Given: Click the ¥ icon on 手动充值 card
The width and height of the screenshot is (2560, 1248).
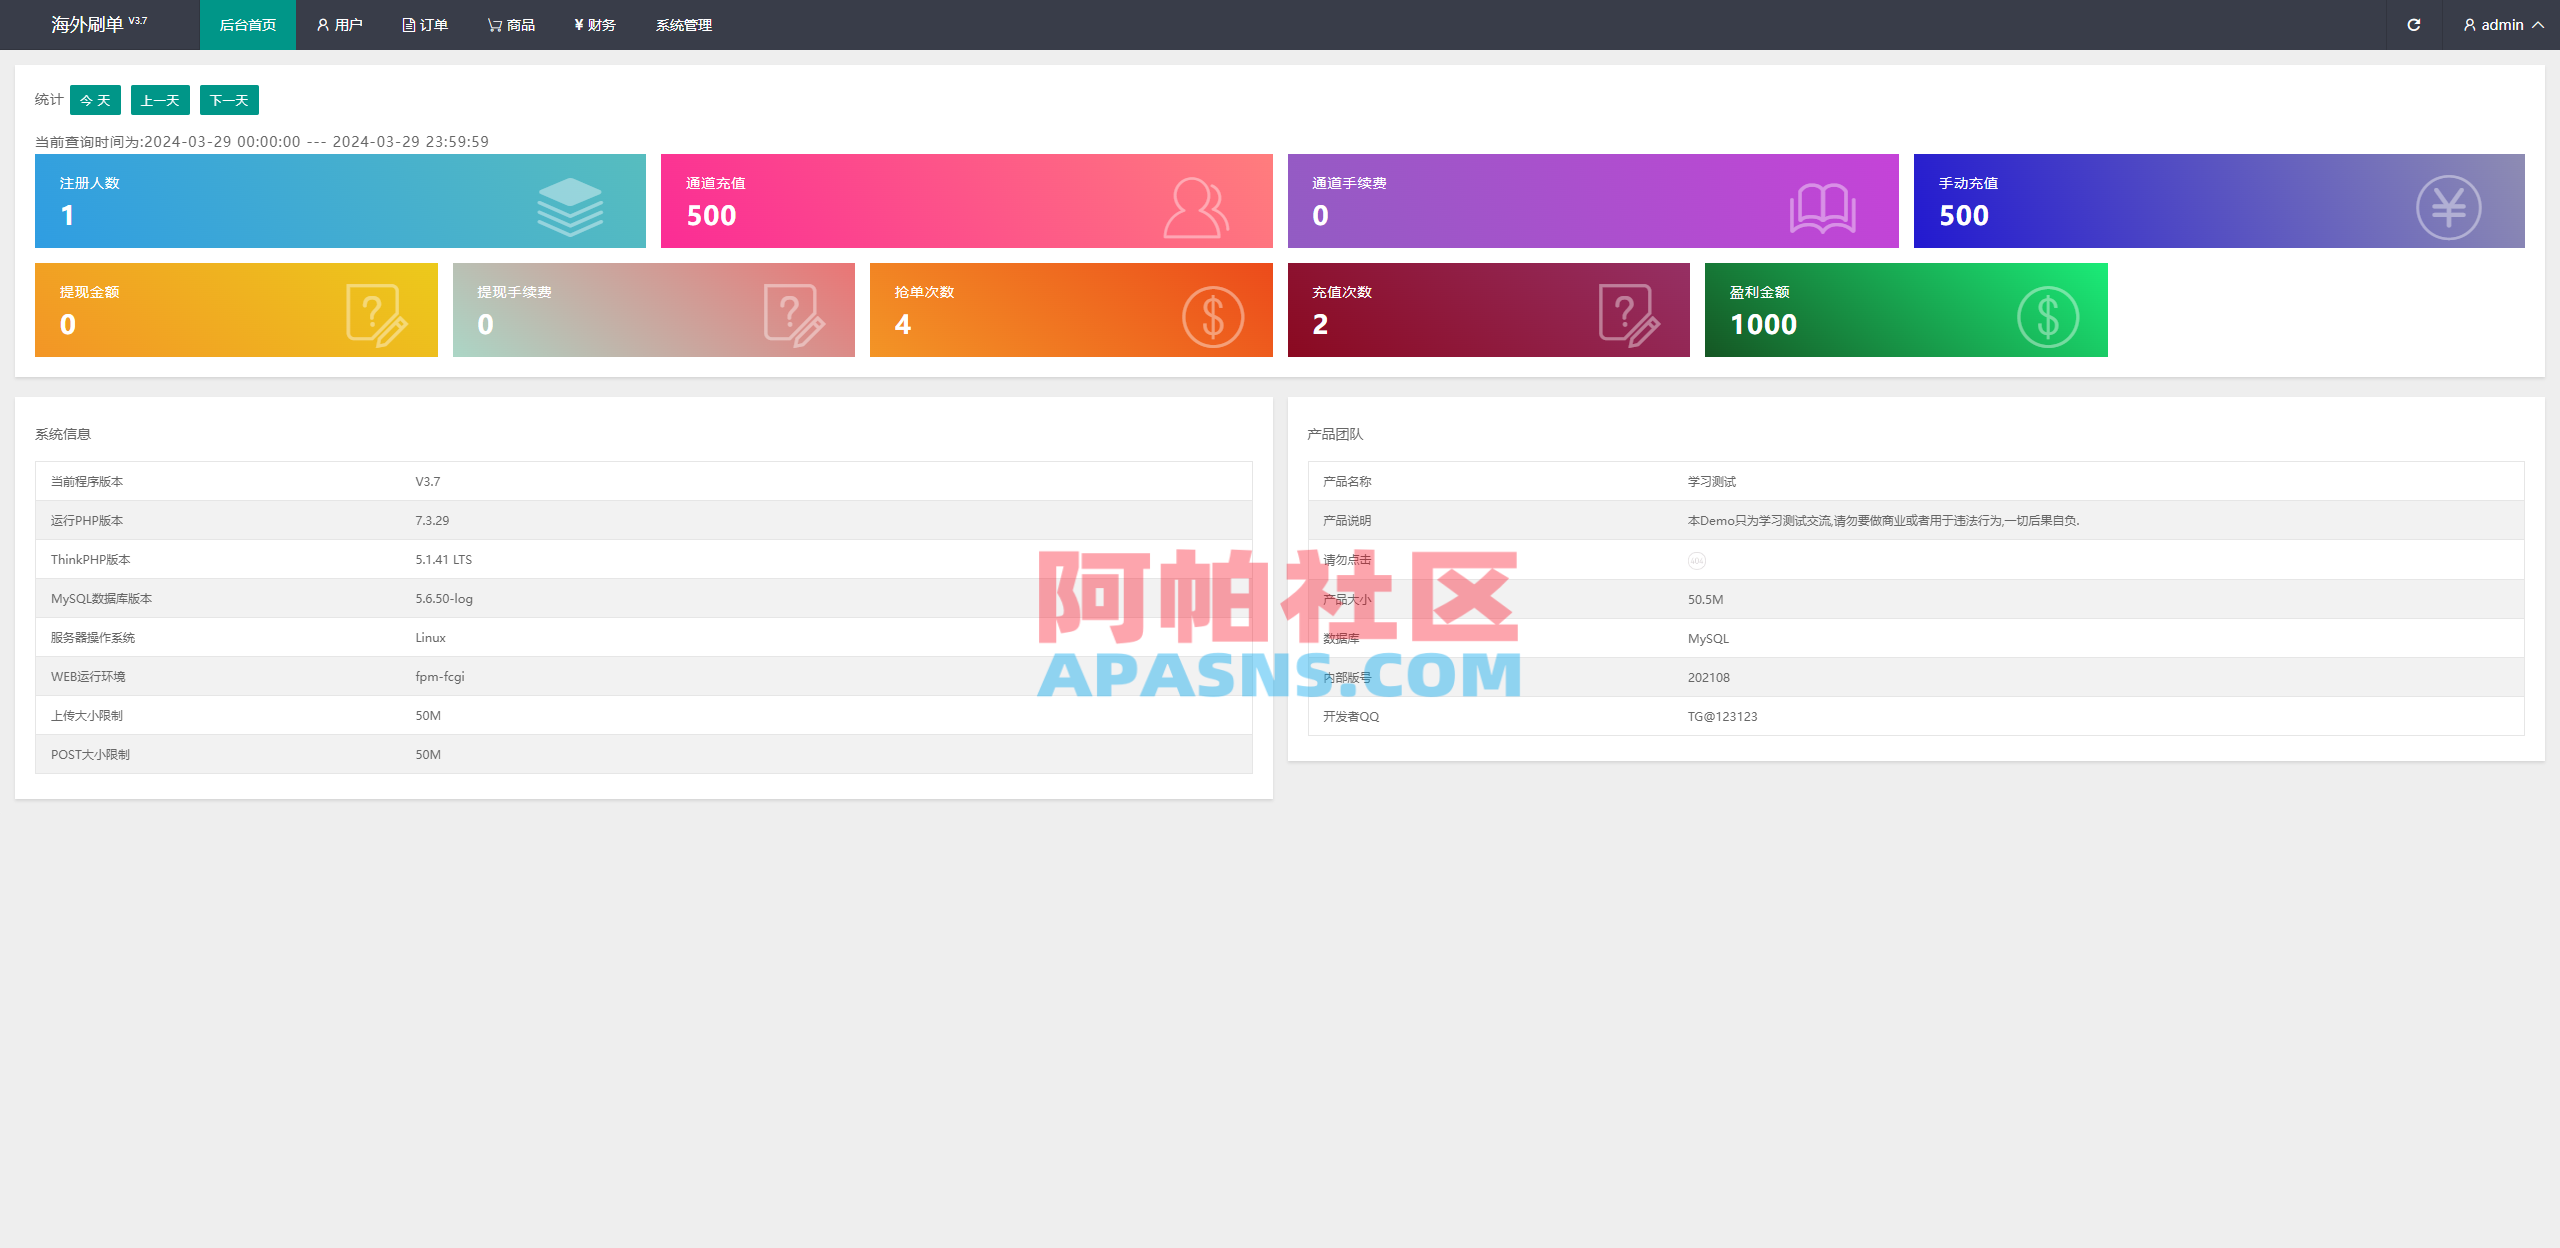Looking at the screenshot, I should (x=2449, y=206).
